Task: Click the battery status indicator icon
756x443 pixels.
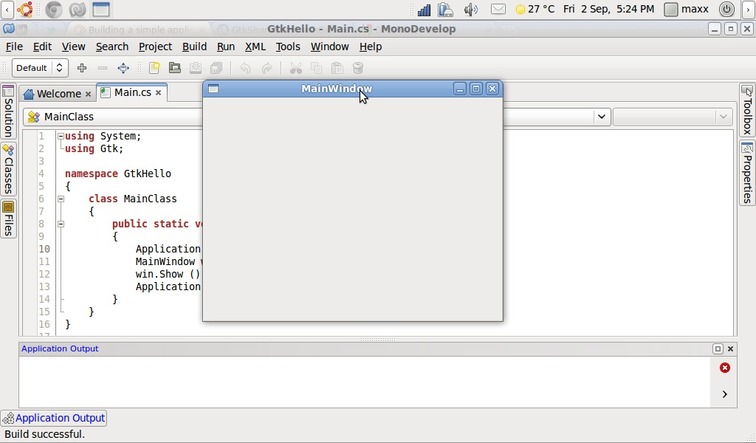Action: [446, 9]
